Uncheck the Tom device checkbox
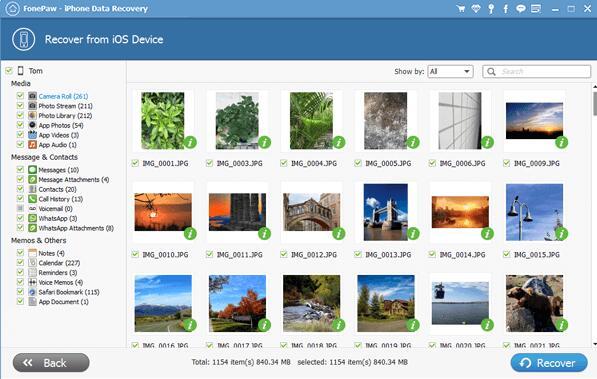The image size is (597, 379). pyautogui.click(x=9, y=70)
